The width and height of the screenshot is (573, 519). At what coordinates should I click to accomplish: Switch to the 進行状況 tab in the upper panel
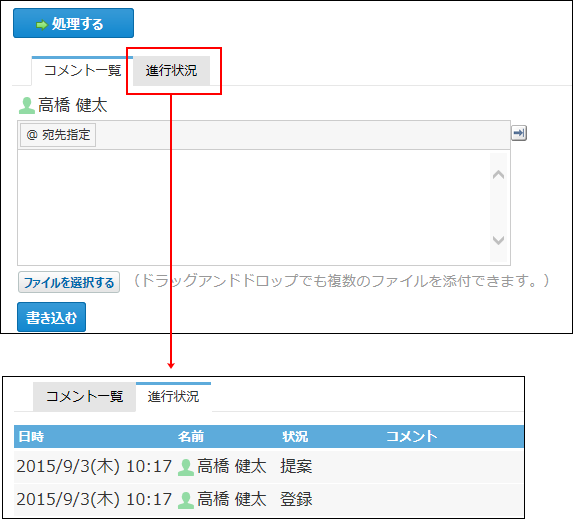[x=171, y=71]
